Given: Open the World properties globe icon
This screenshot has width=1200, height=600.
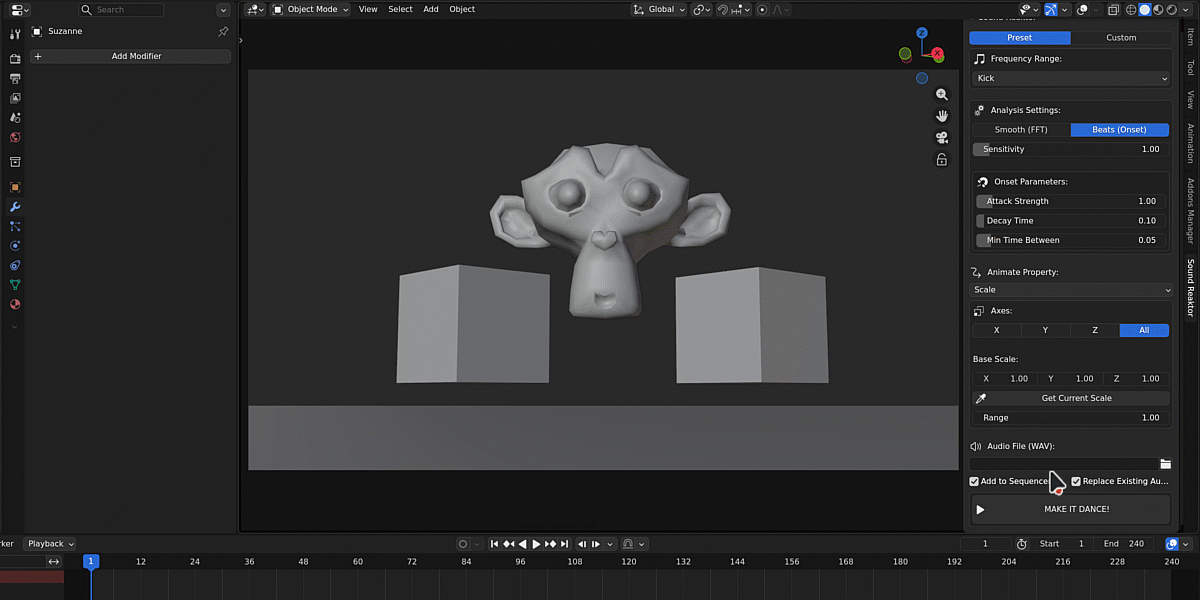Looking at the screenshot, I should [x=15, y=138].
